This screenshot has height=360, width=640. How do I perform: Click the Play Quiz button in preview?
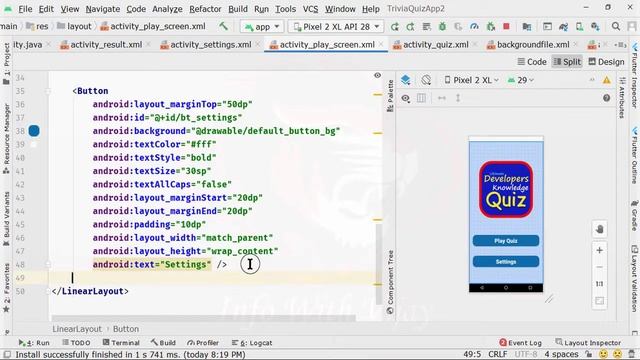coord(506,241)
